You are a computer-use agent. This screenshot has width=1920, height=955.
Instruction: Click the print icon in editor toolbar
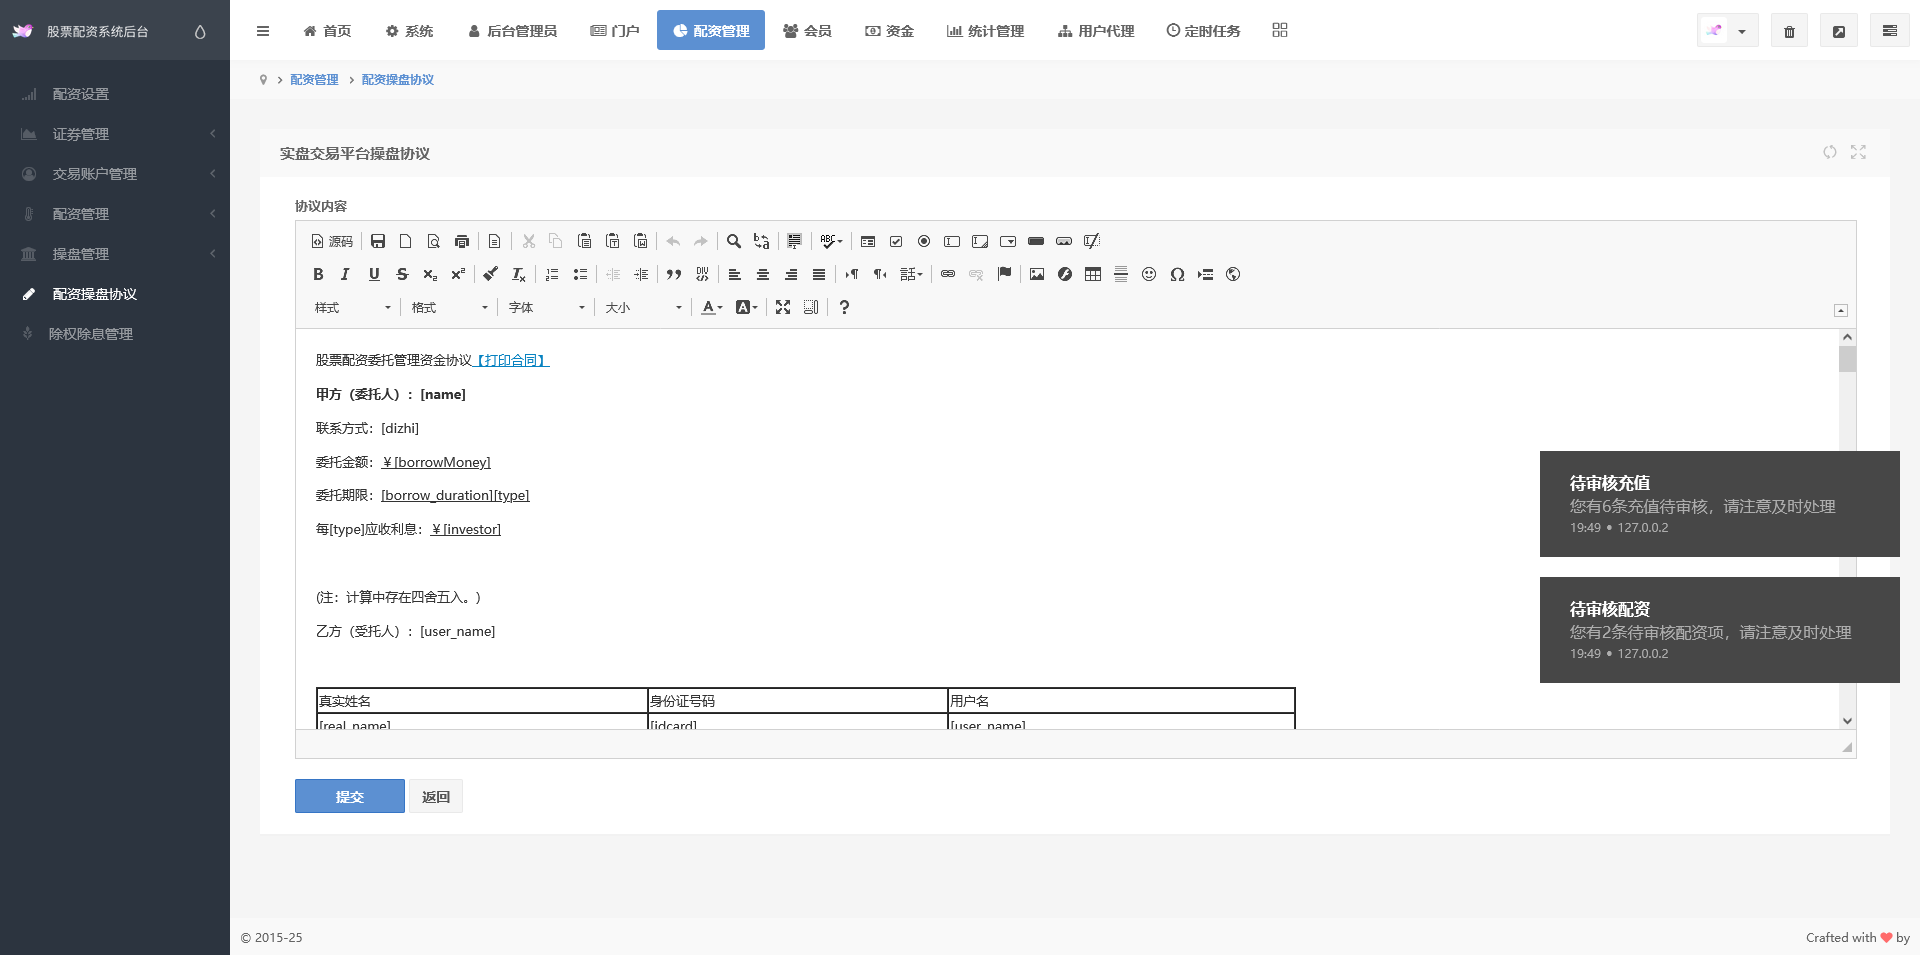[462, 241]
